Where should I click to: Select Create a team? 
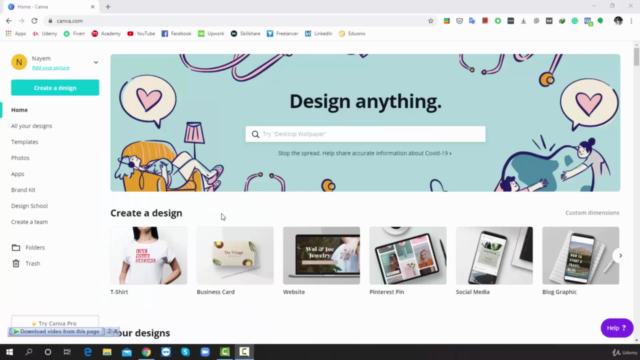coord(29,222)
